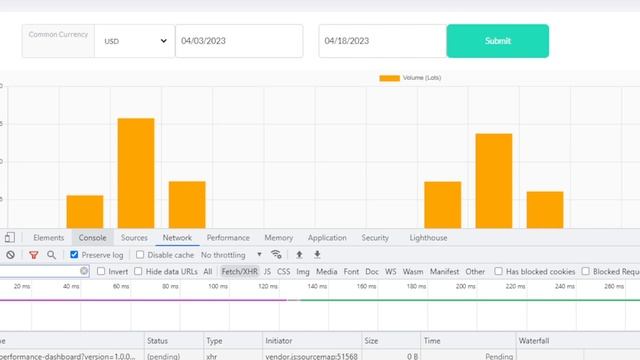Viewport: 640px width, 360px height.
Task: Sort requests by Status column
Action: click(174, 340)
